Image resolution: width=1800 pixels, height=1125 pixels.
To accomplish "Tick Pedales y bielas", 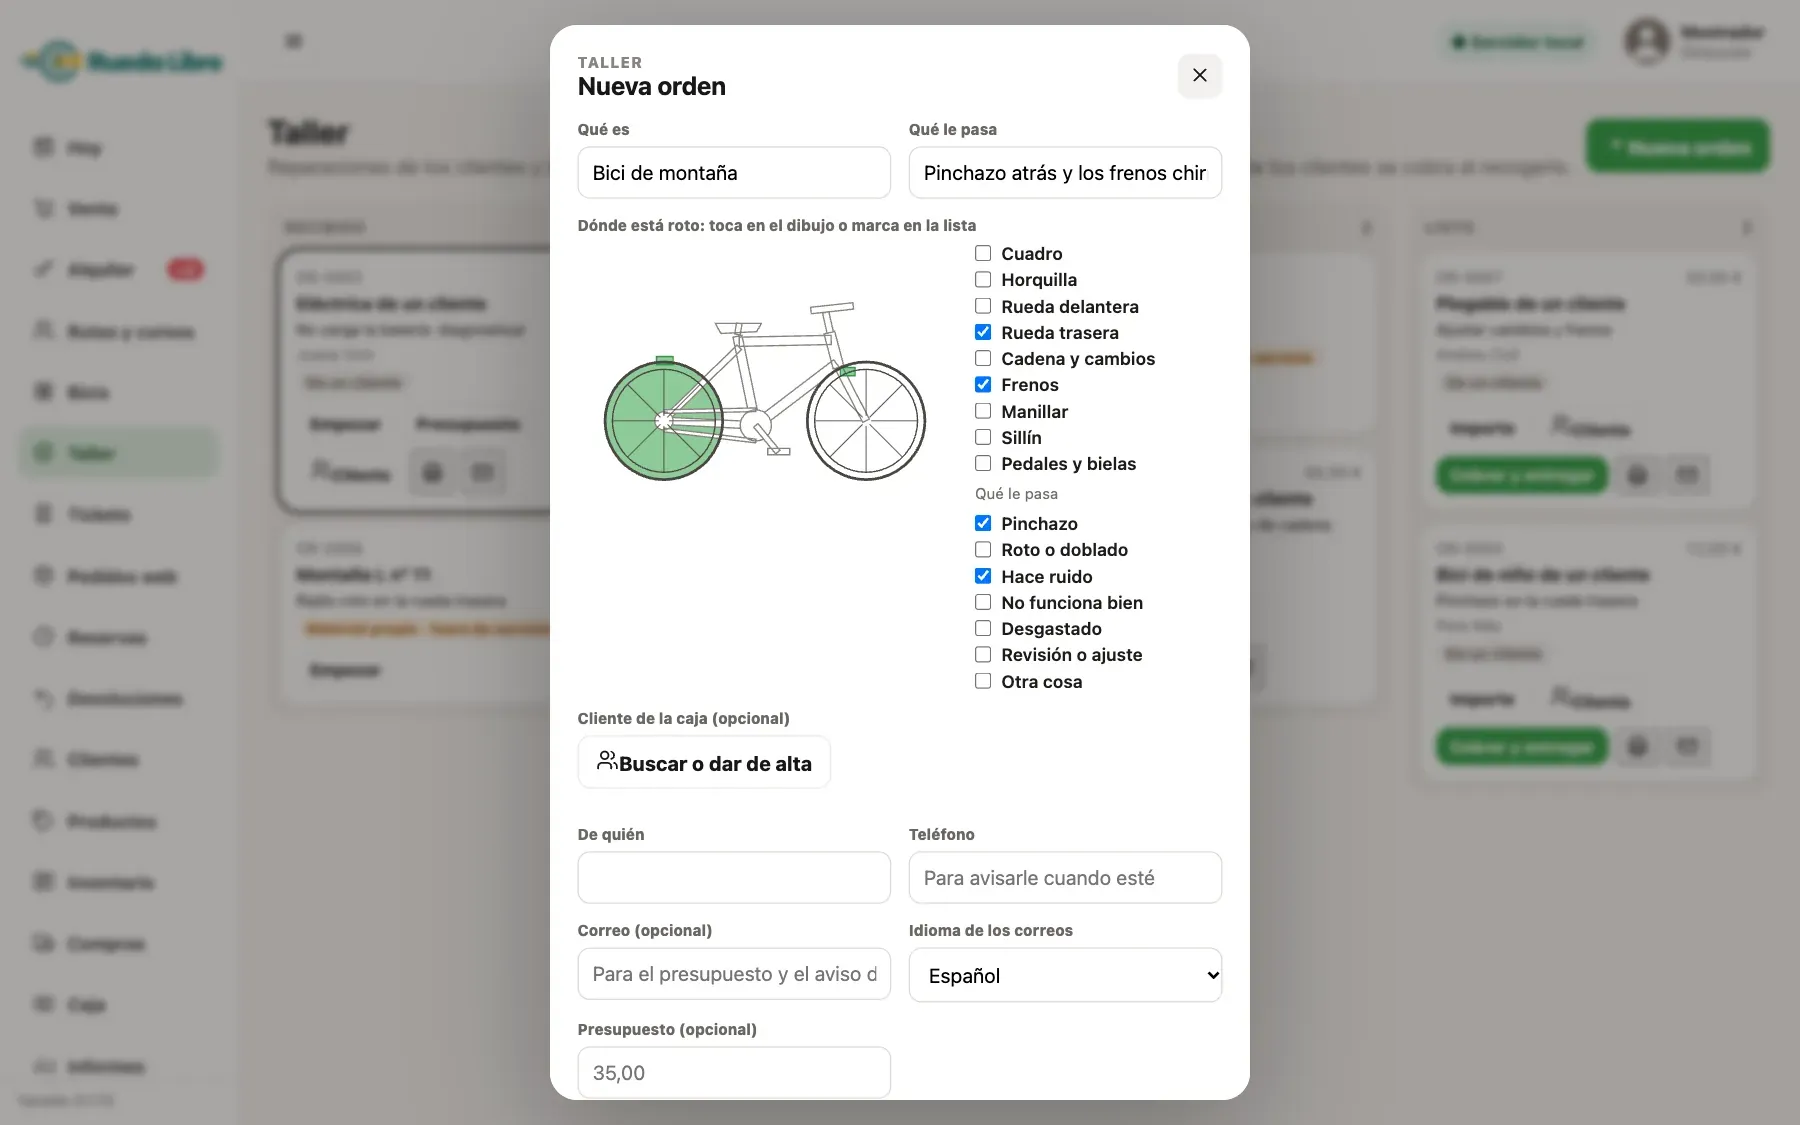I will pyautogui.click(x=983, y=463).
